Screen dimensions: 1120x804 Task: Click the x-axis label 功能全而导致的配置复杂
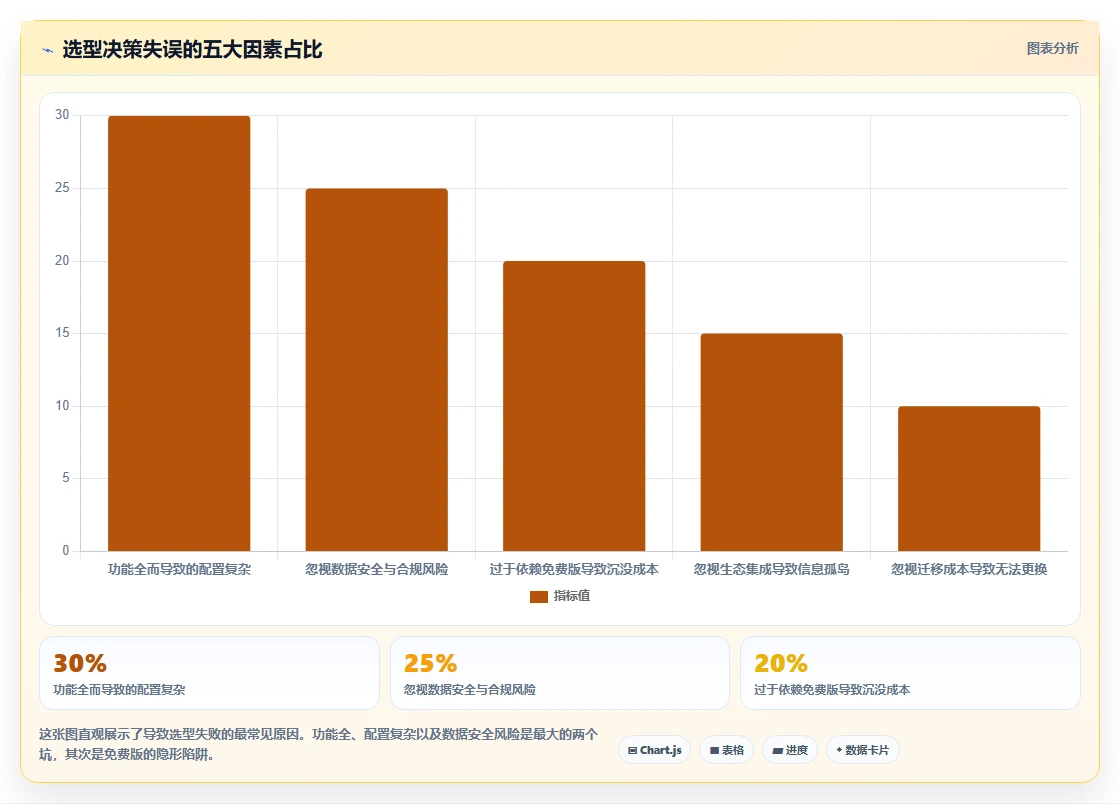179,569
